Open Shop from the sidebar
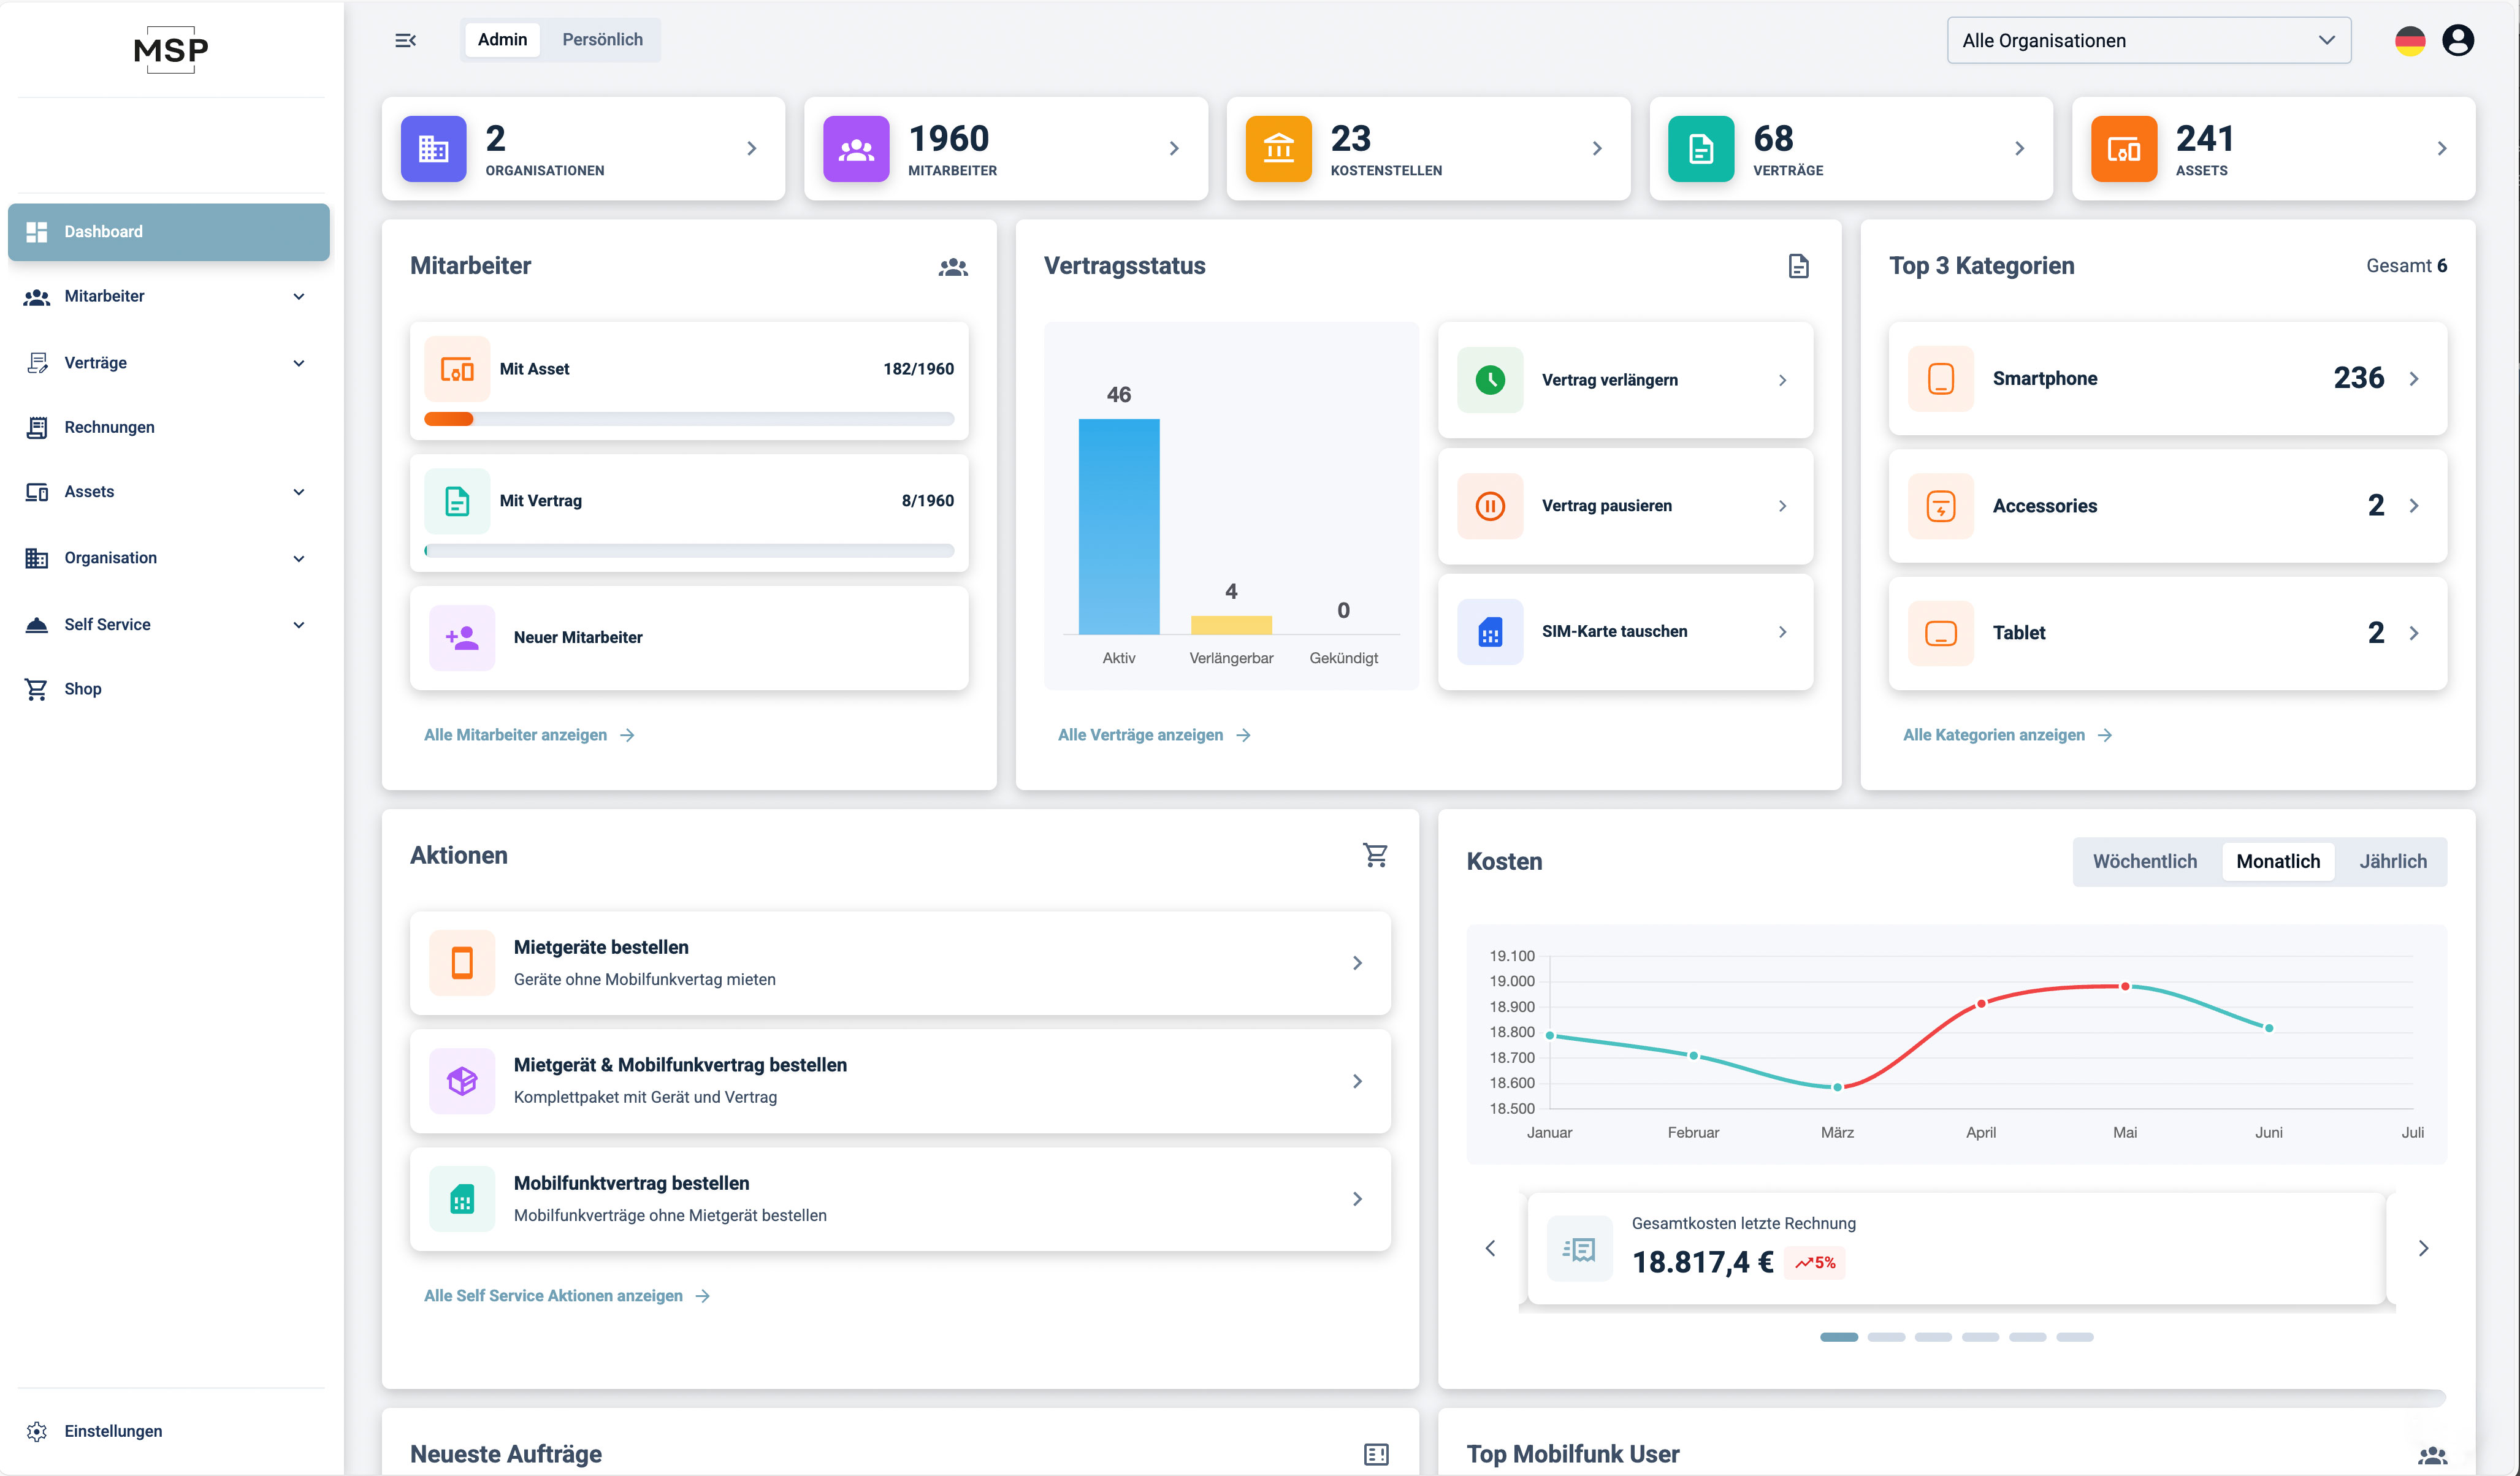This screenshot has height=1476, width=2520. click(x=82, y=689)
